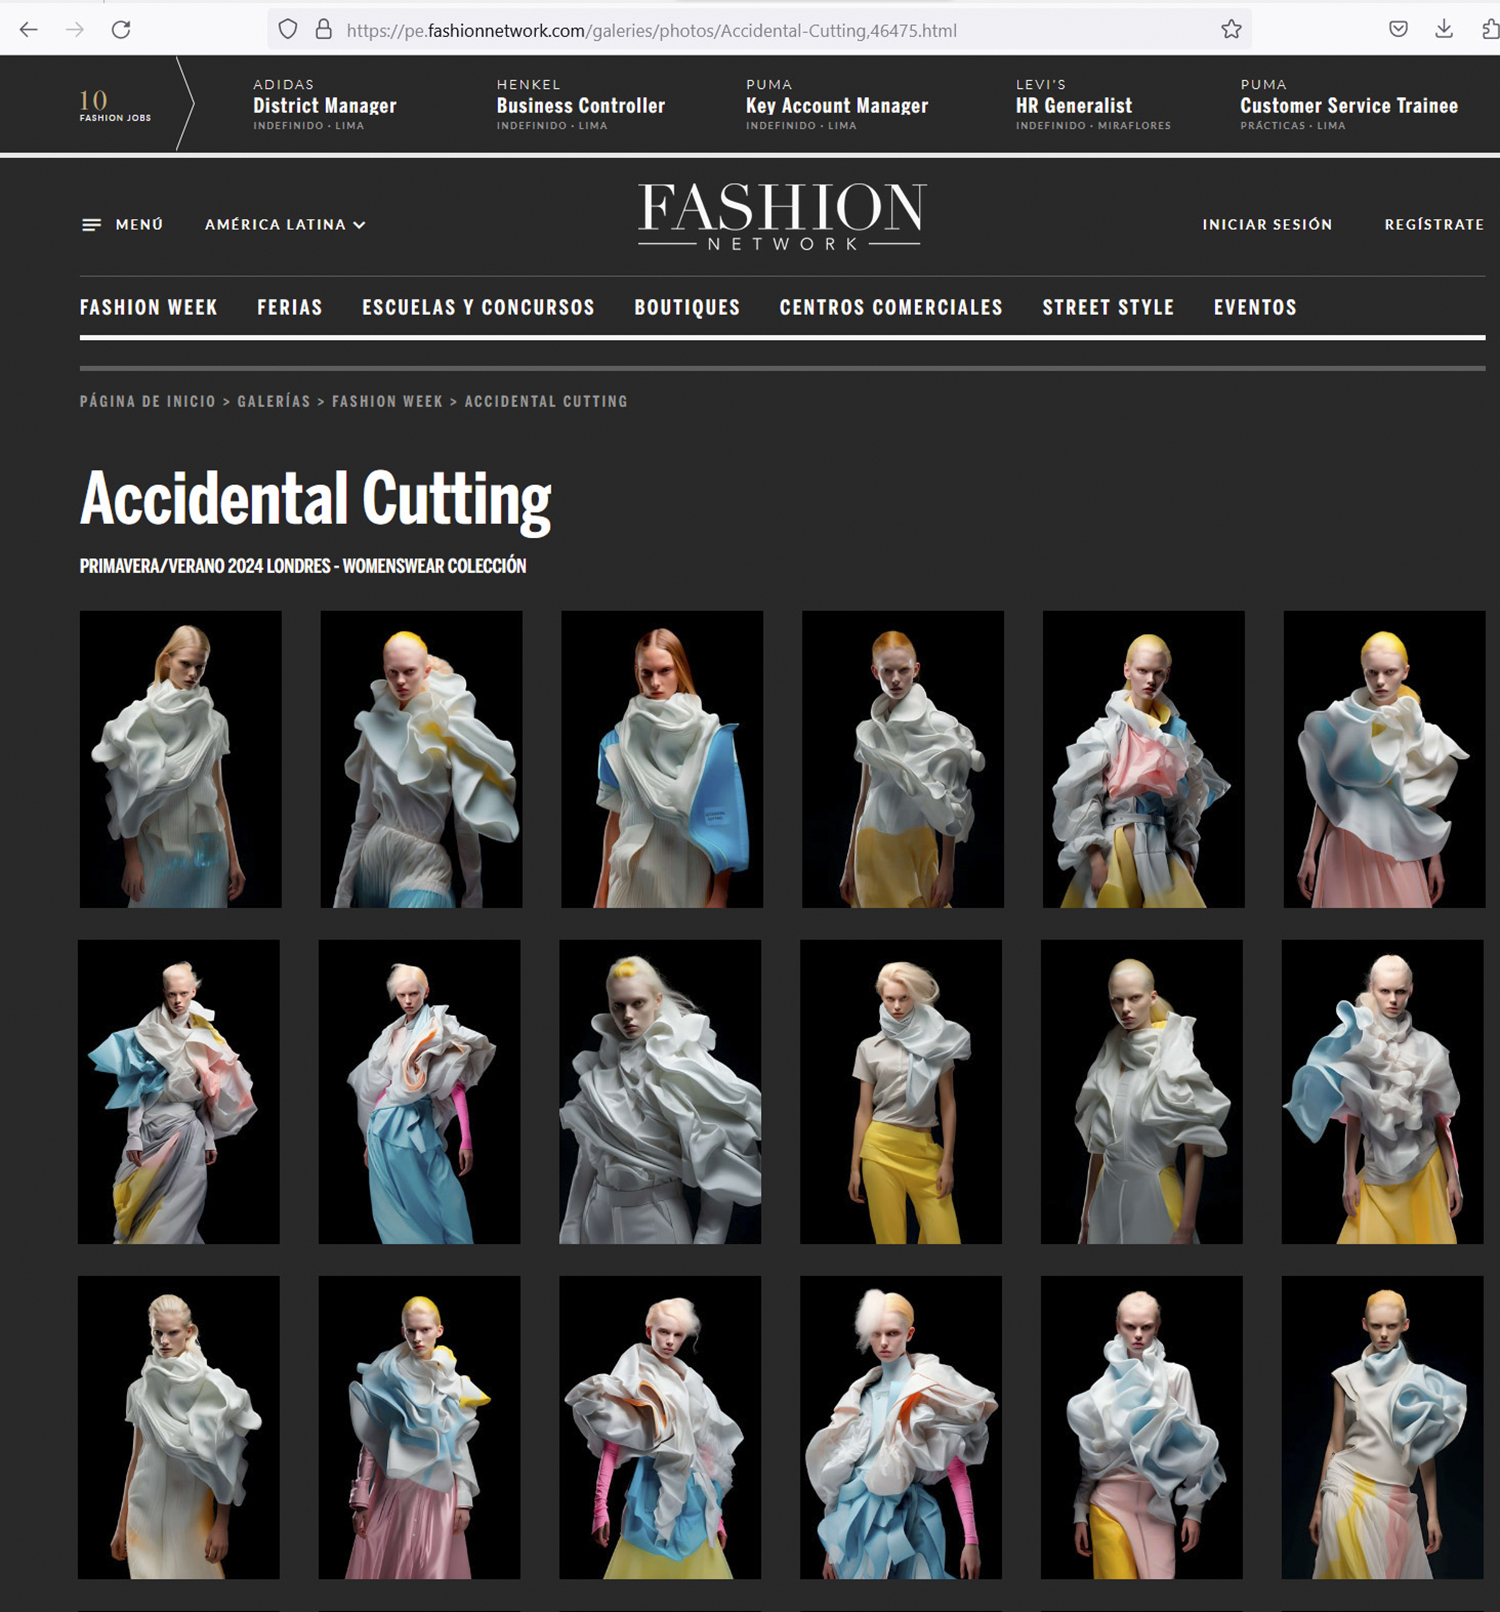
Task: Click the browser forward arrow
Action: click(x=75, y=30)
